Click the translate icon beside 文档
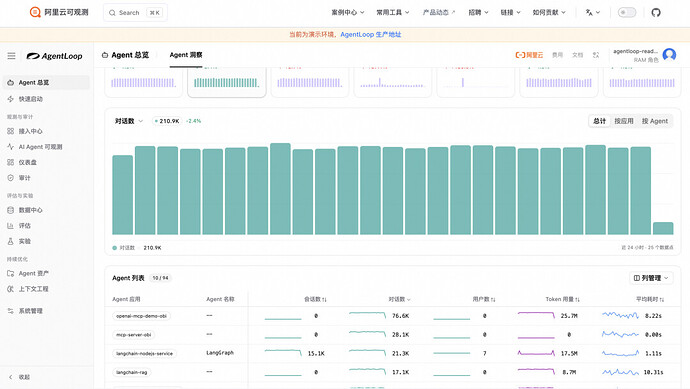Screen dimensions: 690x389 (x=596, y=55)
